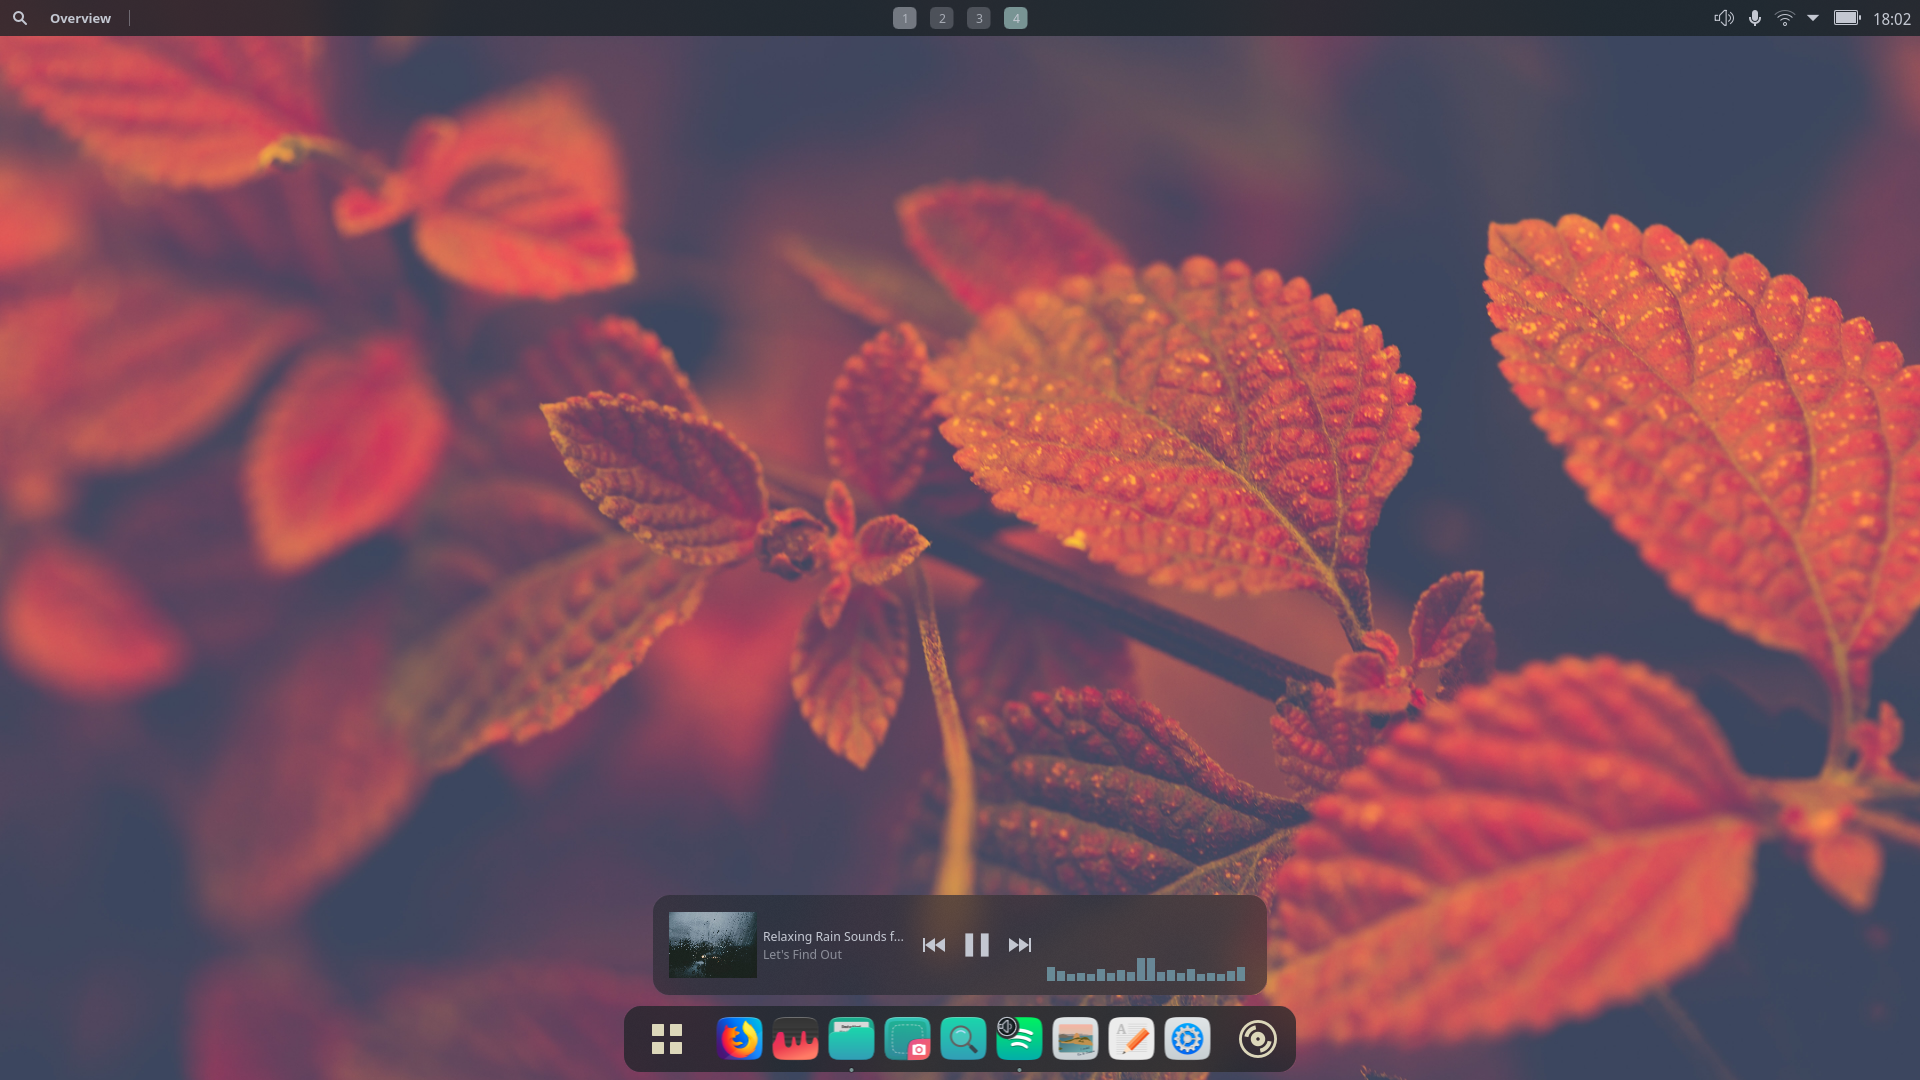The width and height of the screenshot is (1920, 1080).
Task: Open the search magnifier in top bar
Action: 20,18
